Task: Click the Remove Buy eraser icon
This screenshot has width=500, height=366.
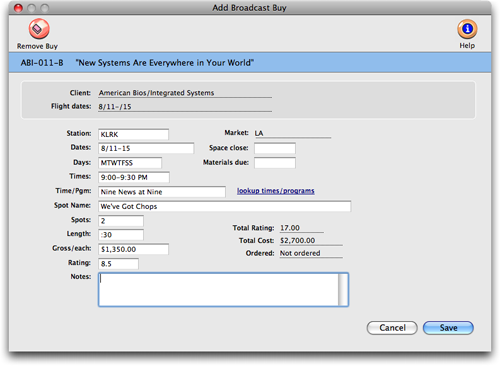Action: coord(39,29)
